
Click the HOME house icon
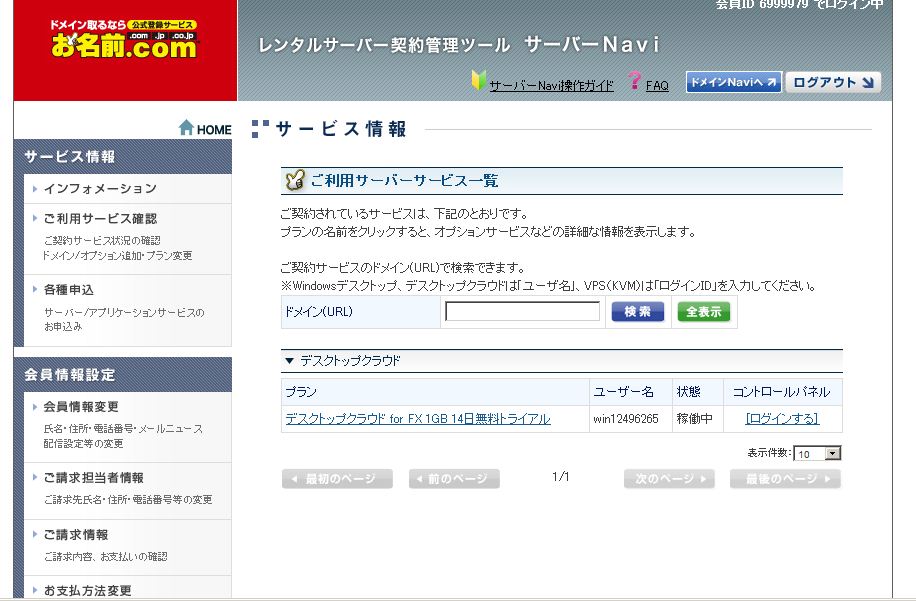pos(186,127)
